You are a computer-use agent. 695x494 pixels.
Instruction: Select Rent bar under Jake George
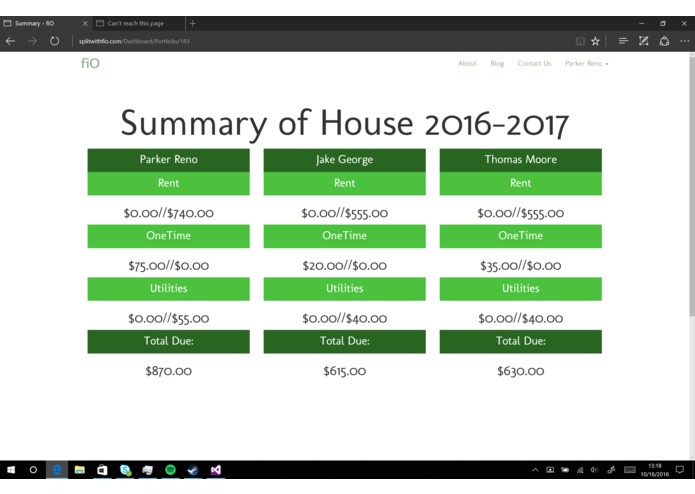pos(344,183)
